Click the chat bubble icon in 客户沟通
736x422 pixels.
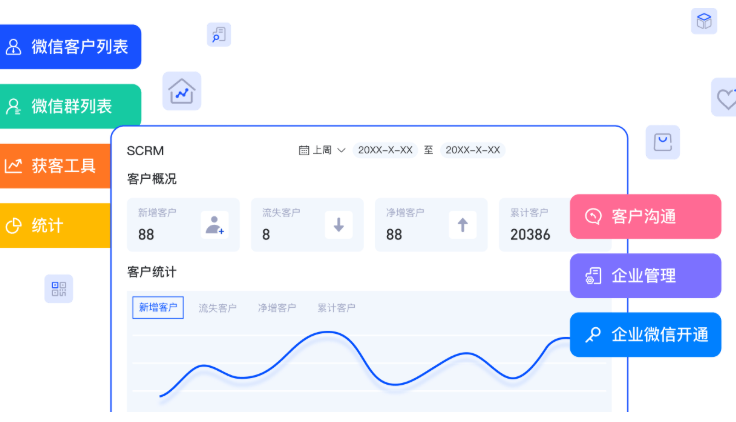[x=593, y=216]
